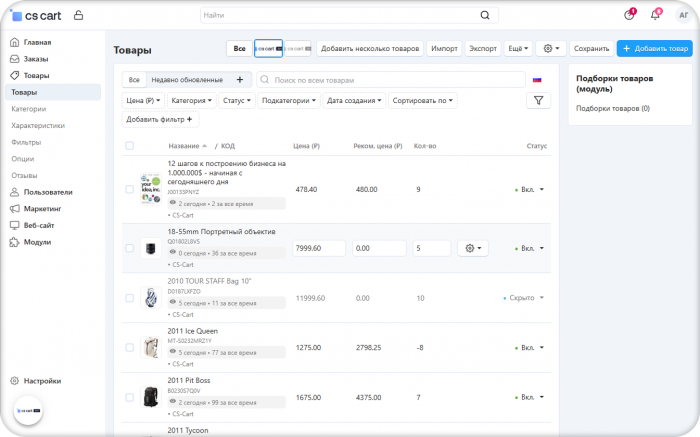Click the Экспорт button
The width and height of the screenshot is (700, 437).
483,48
